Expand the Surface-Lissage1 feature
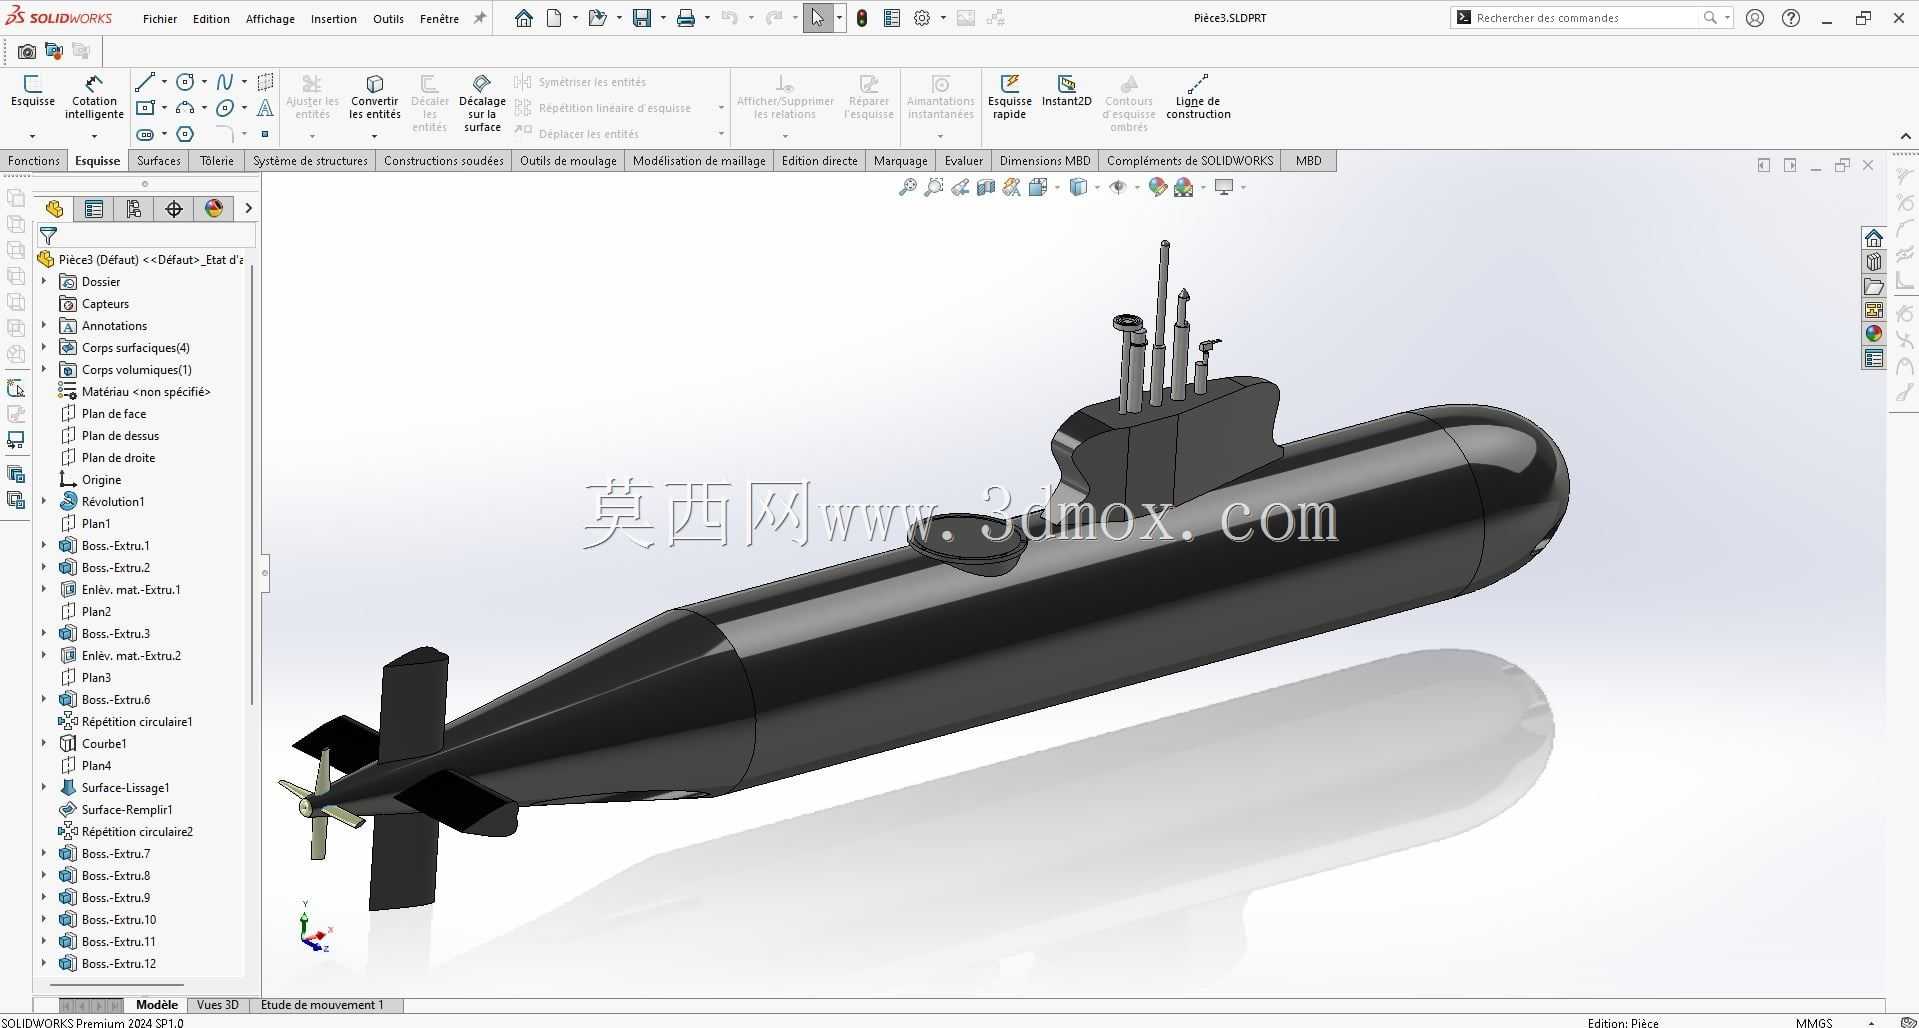Screen dimensions: 1919x1028 tap(44, 787)
